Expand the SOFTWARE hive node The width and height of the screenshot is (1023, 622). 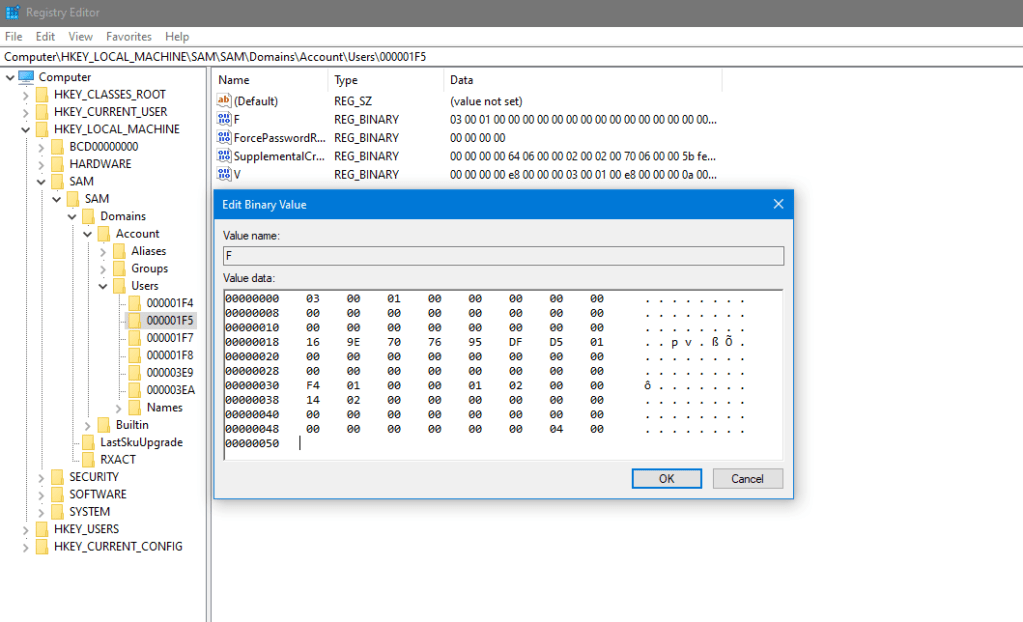[41, 494]
